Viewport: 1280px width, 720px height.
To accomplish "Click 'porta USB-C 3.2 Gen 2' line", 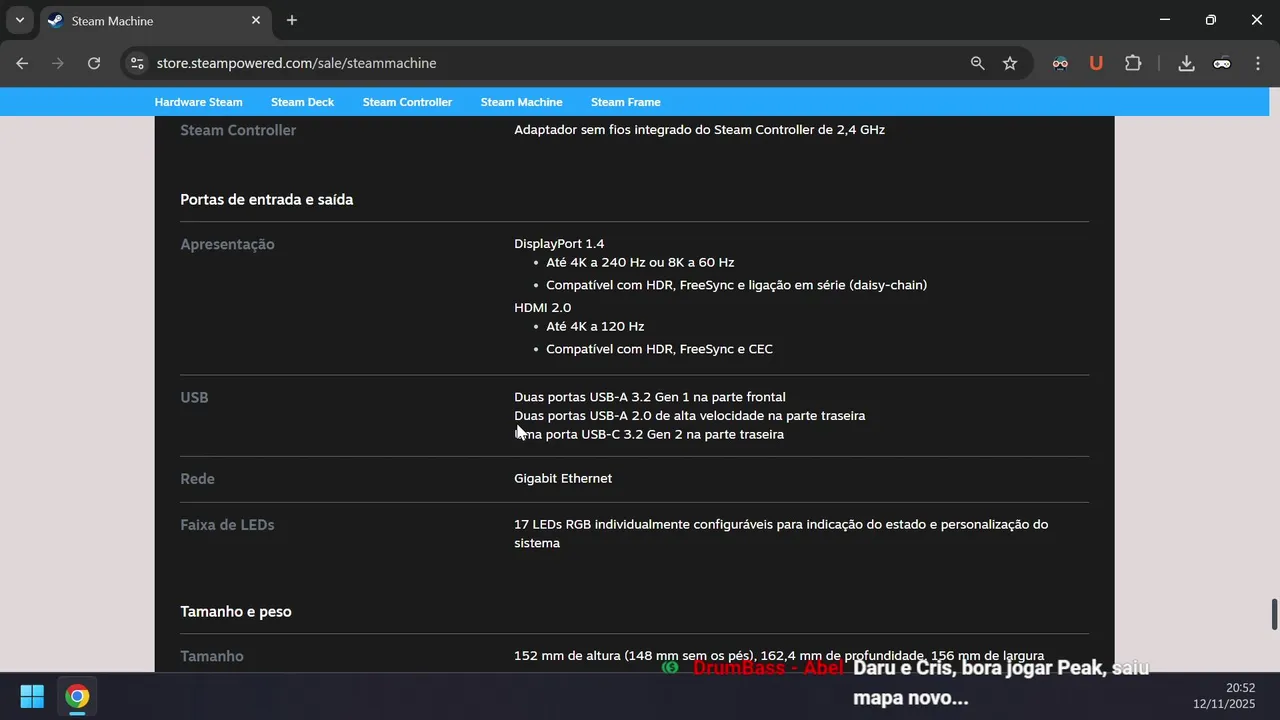I will click(x=649, y=434).
